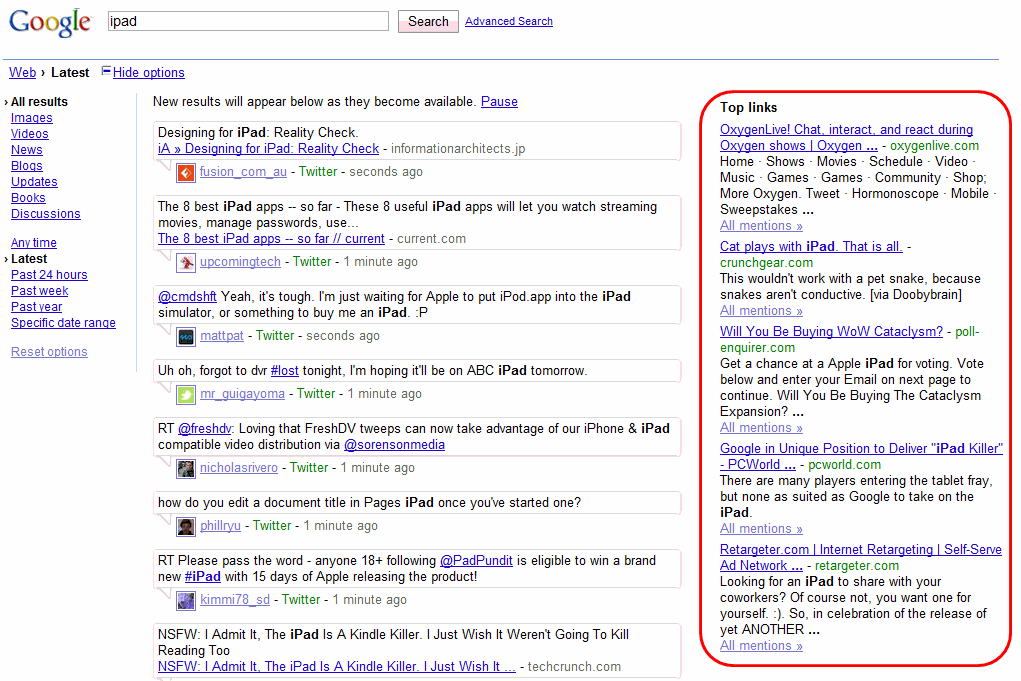Open the Advanced Search link

pyautogui.click(x=508, y=21)
